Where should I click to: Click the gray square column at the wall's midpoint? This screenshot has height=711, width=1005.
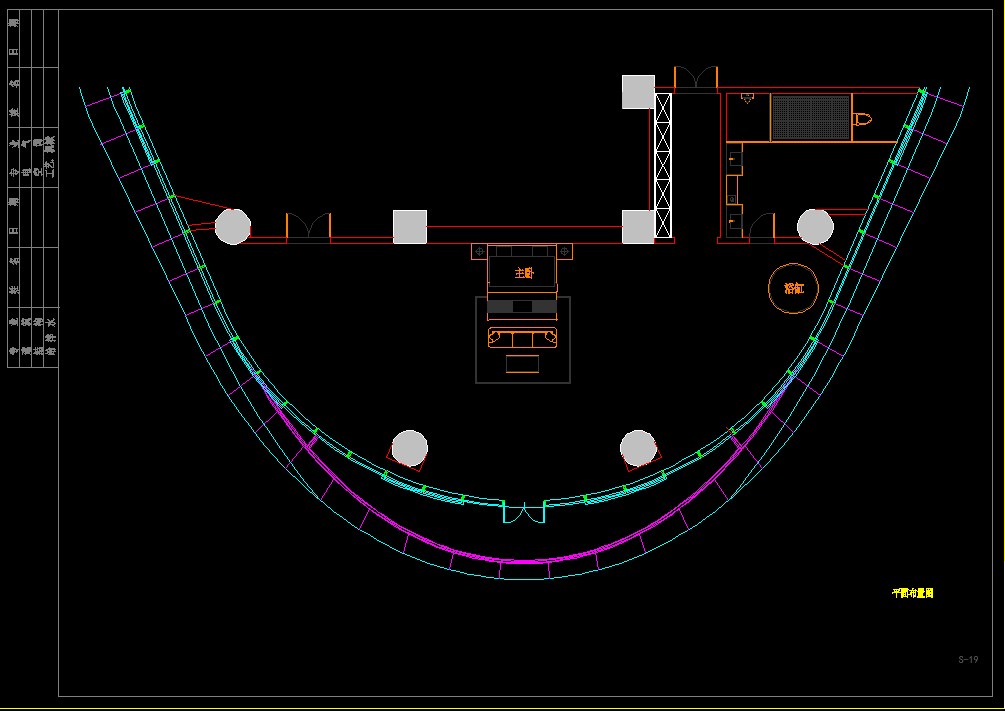pos(410,227)
